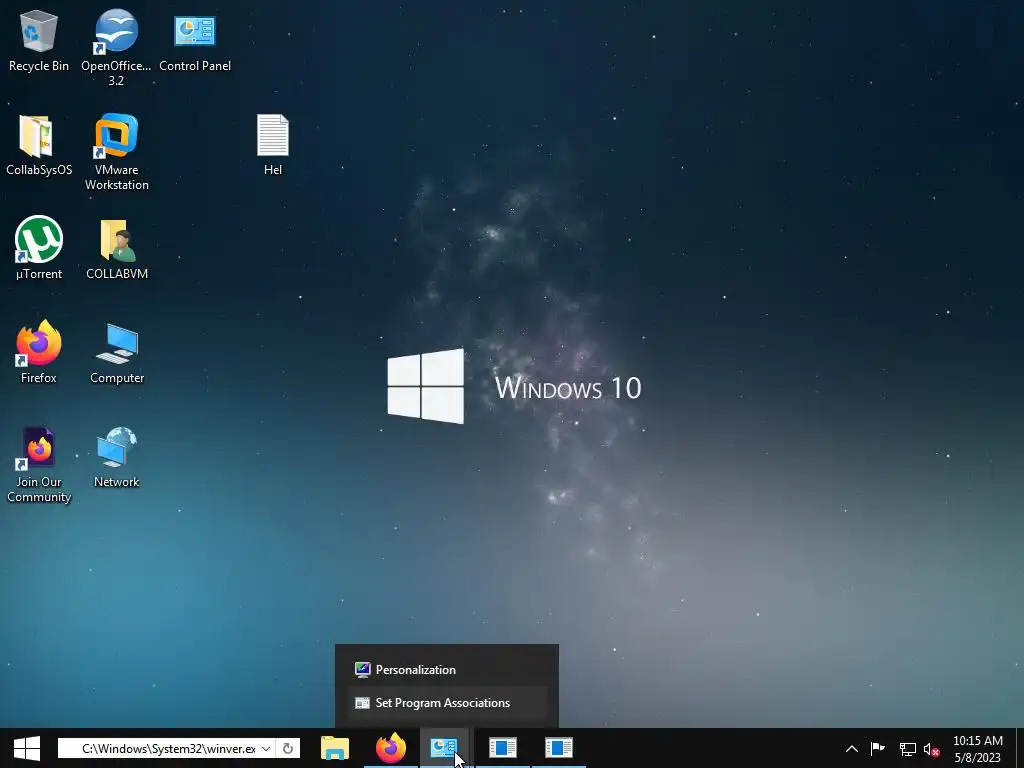Switch to Firefox in the taskbar
This screenshot has height=768, width=1024.
(391, 748)
